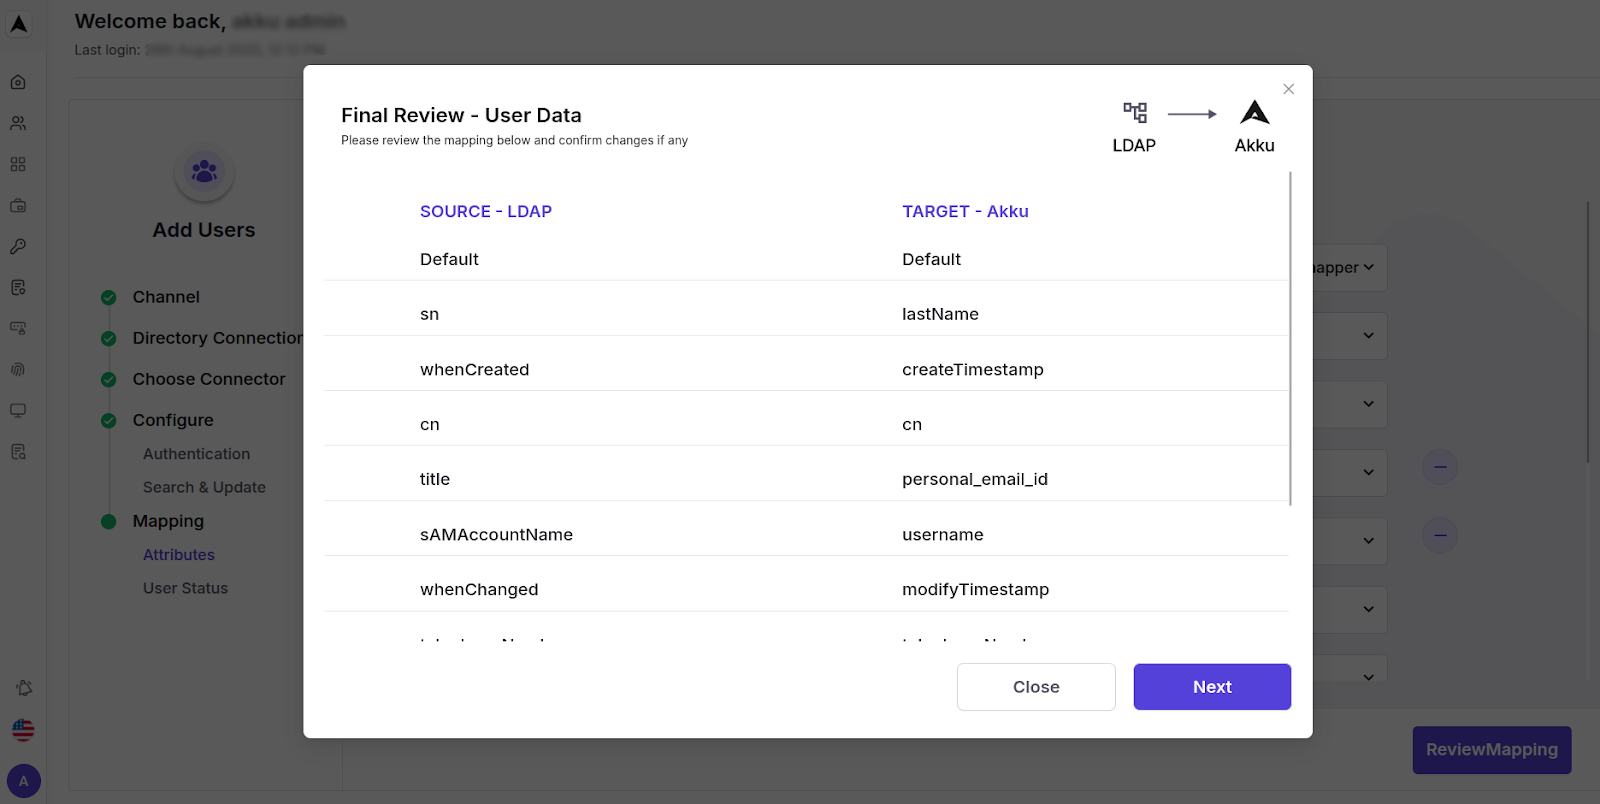Click the SOURCE - LDAP column header
The width and height of the screenshot is (1600, 804).
486,211
